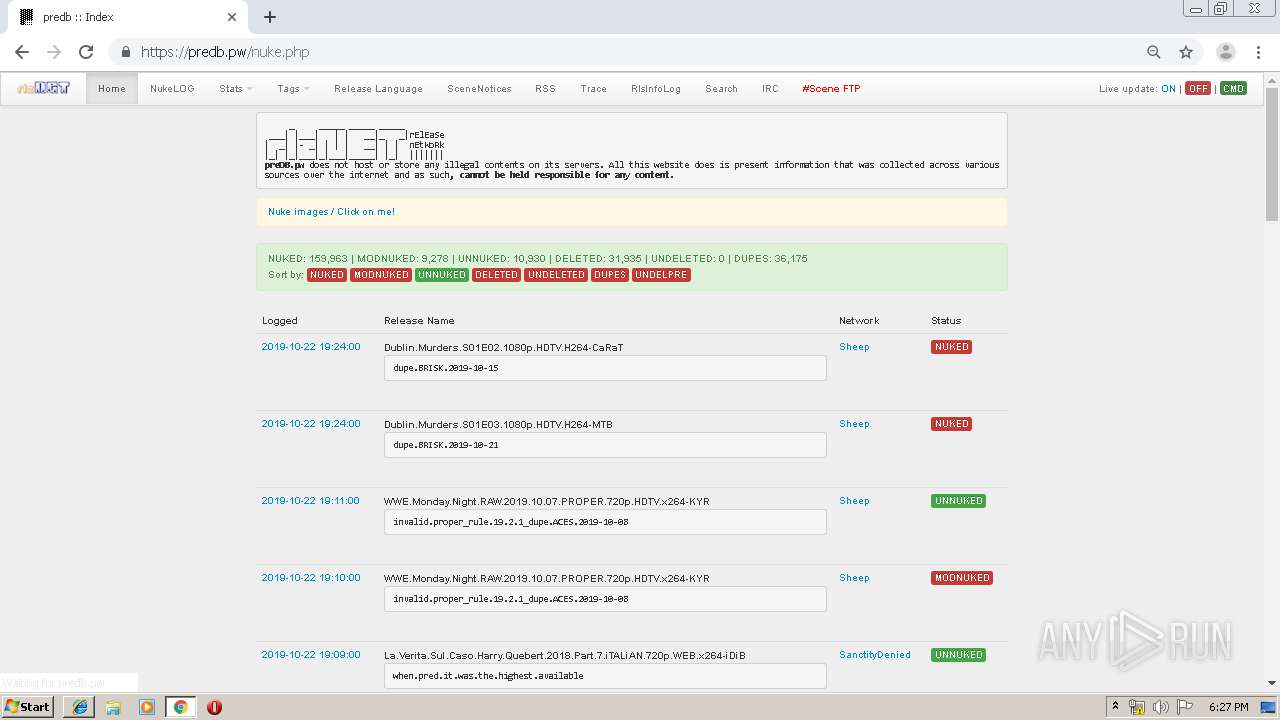Switch to Chrome taskbar icon
Screen dimensions: 1280x720
click(180, 707)
